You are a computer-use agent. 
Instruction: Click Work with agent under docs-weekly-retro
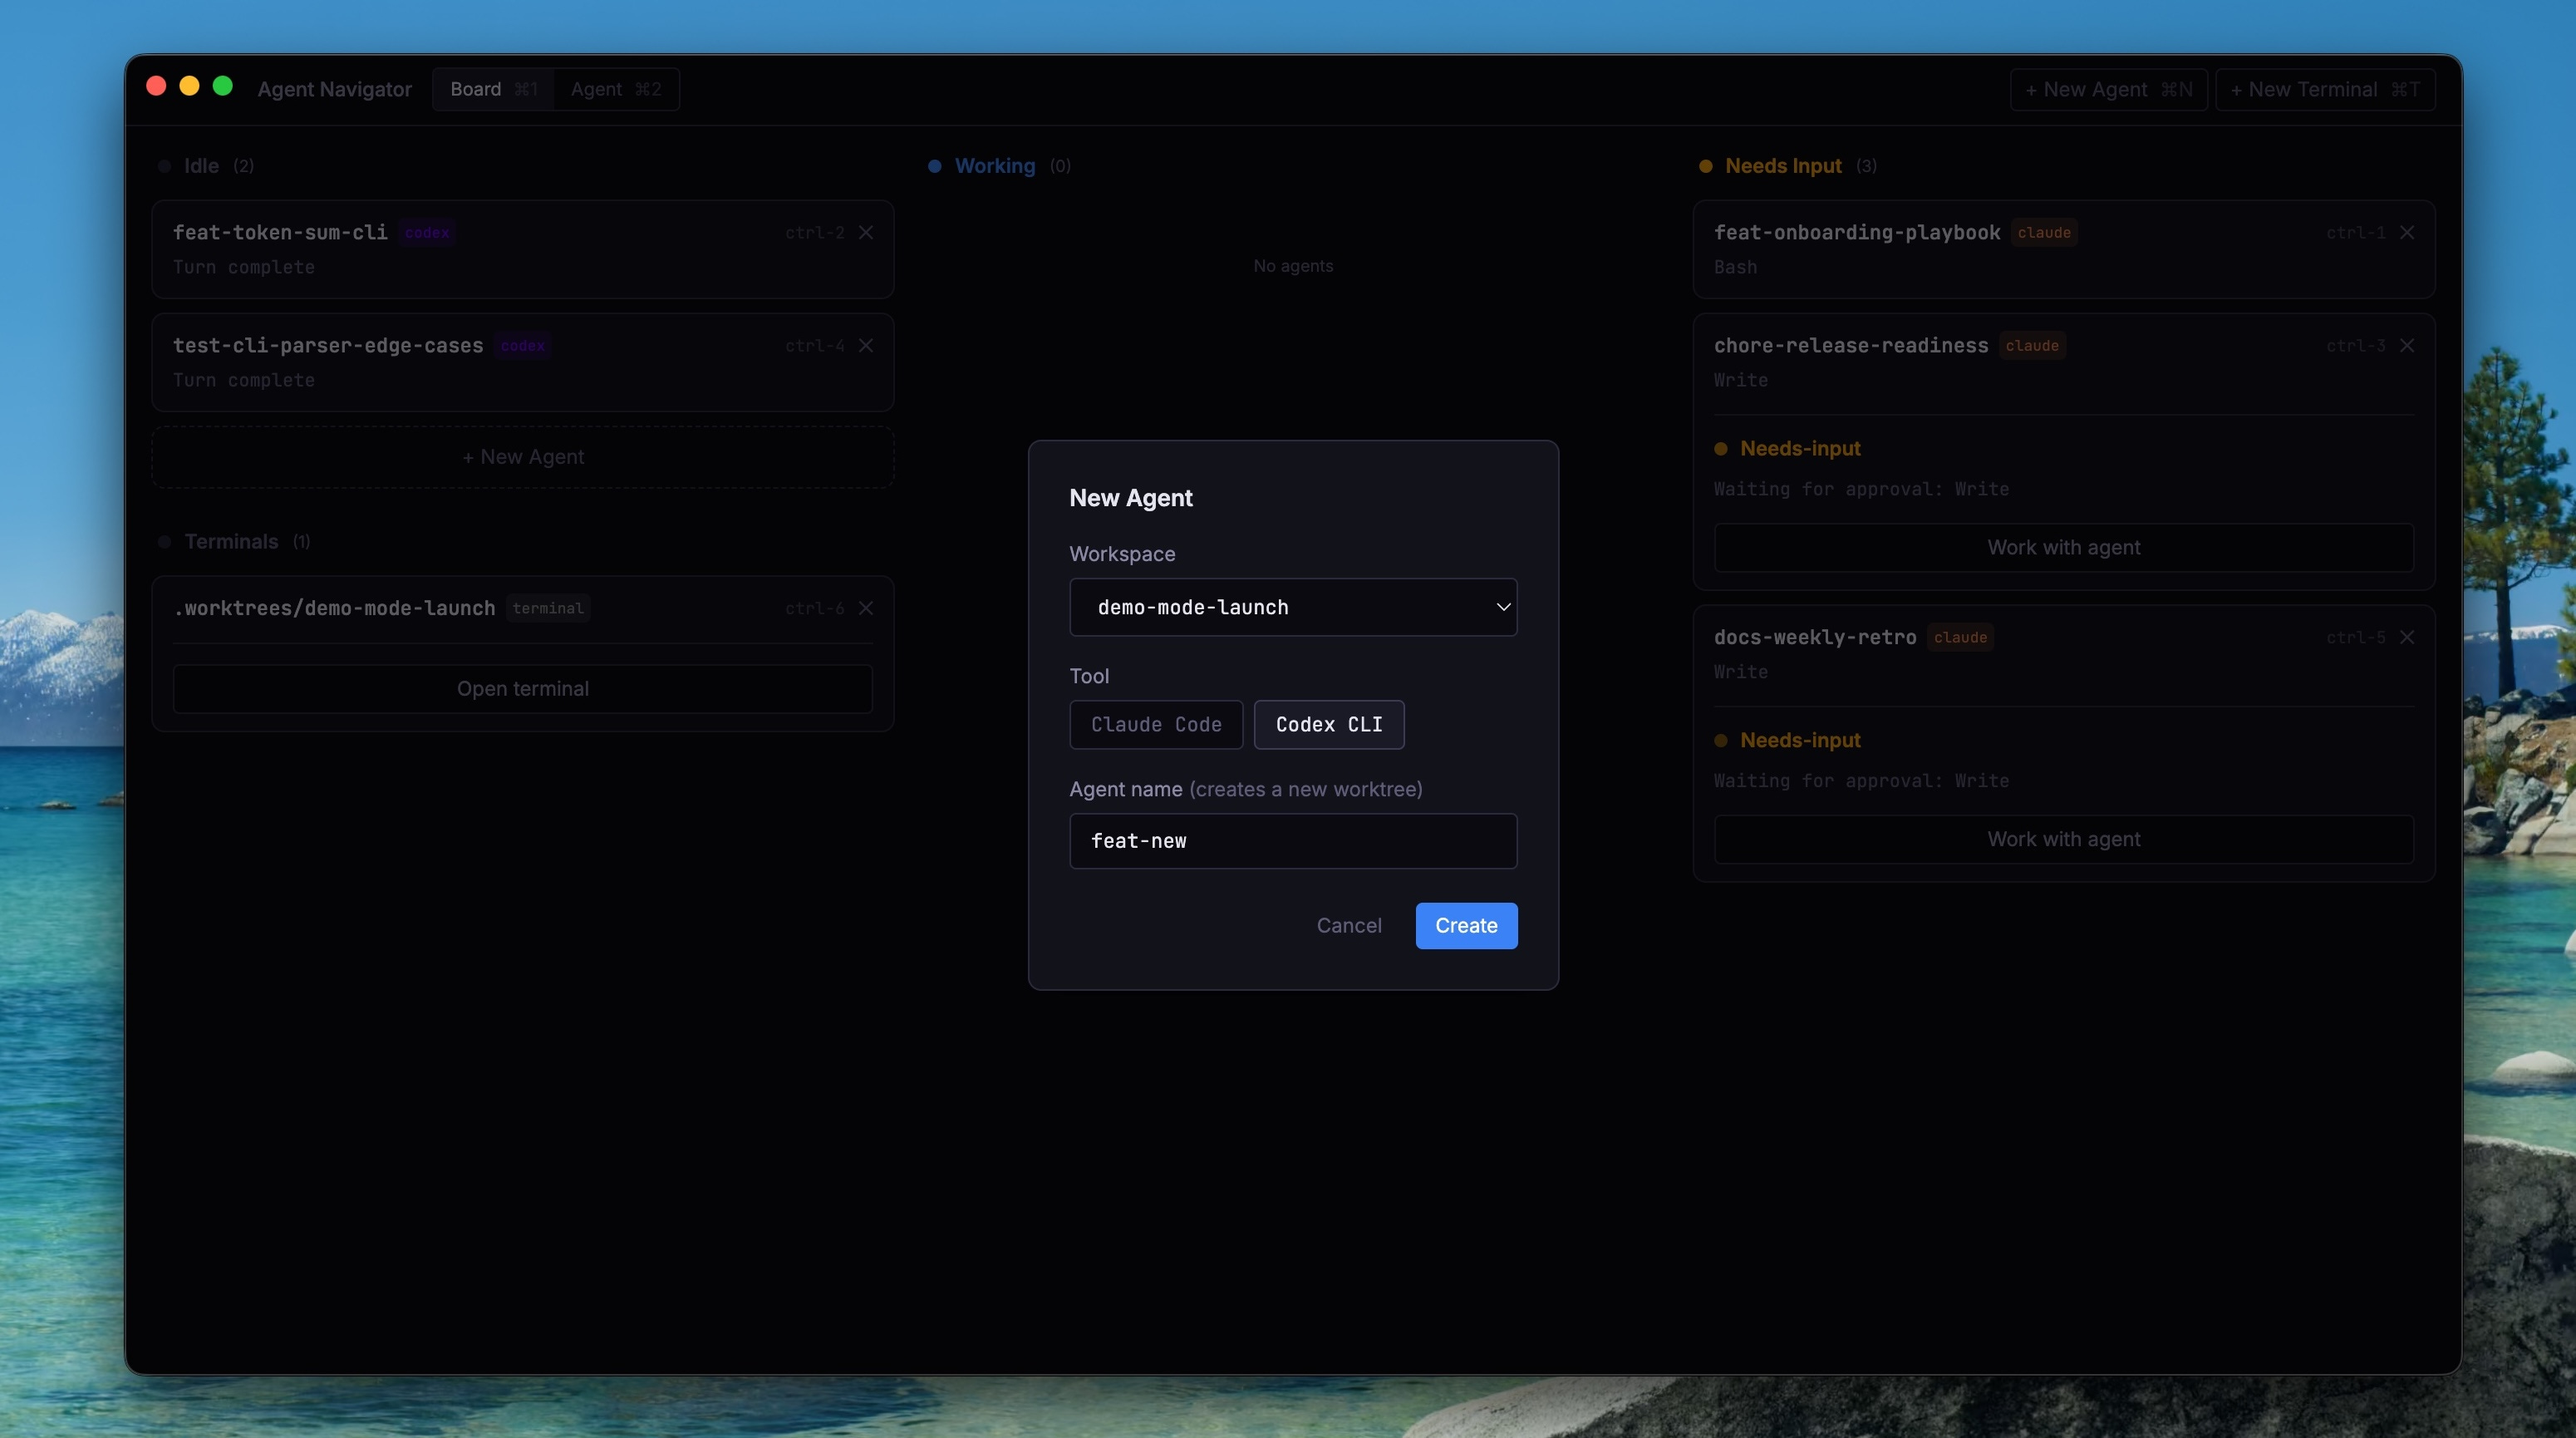pos(2063,839)
